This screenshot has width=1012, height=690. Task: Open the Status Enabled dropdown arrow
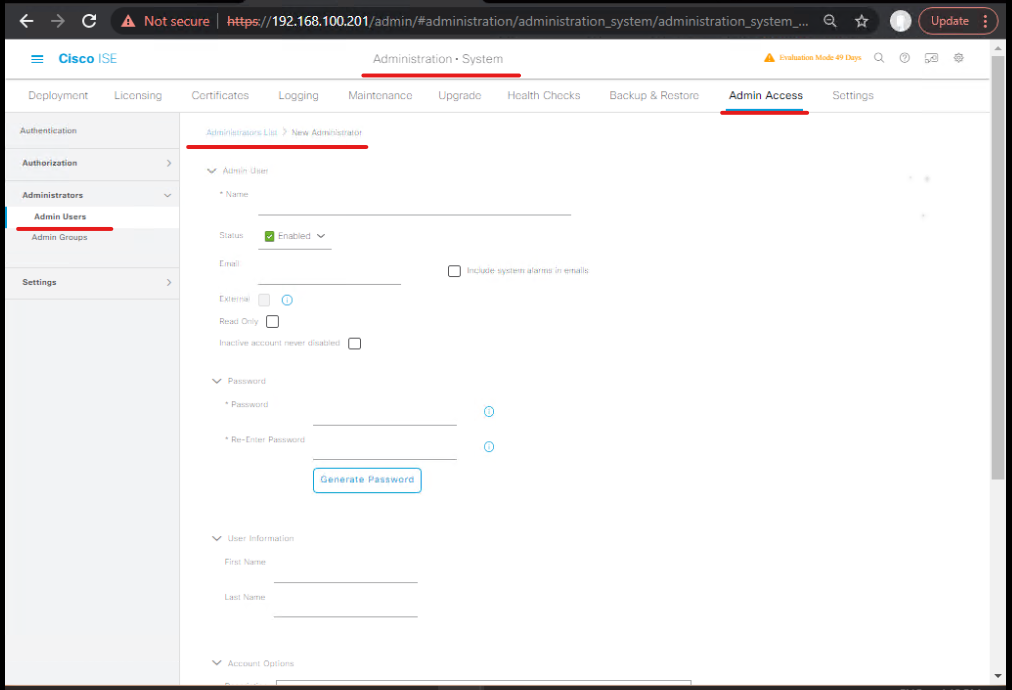click(321, 236)
